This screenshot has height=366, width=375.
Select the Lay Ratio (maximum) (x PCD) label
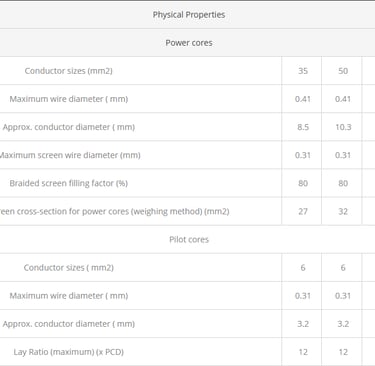pos(69,352)
